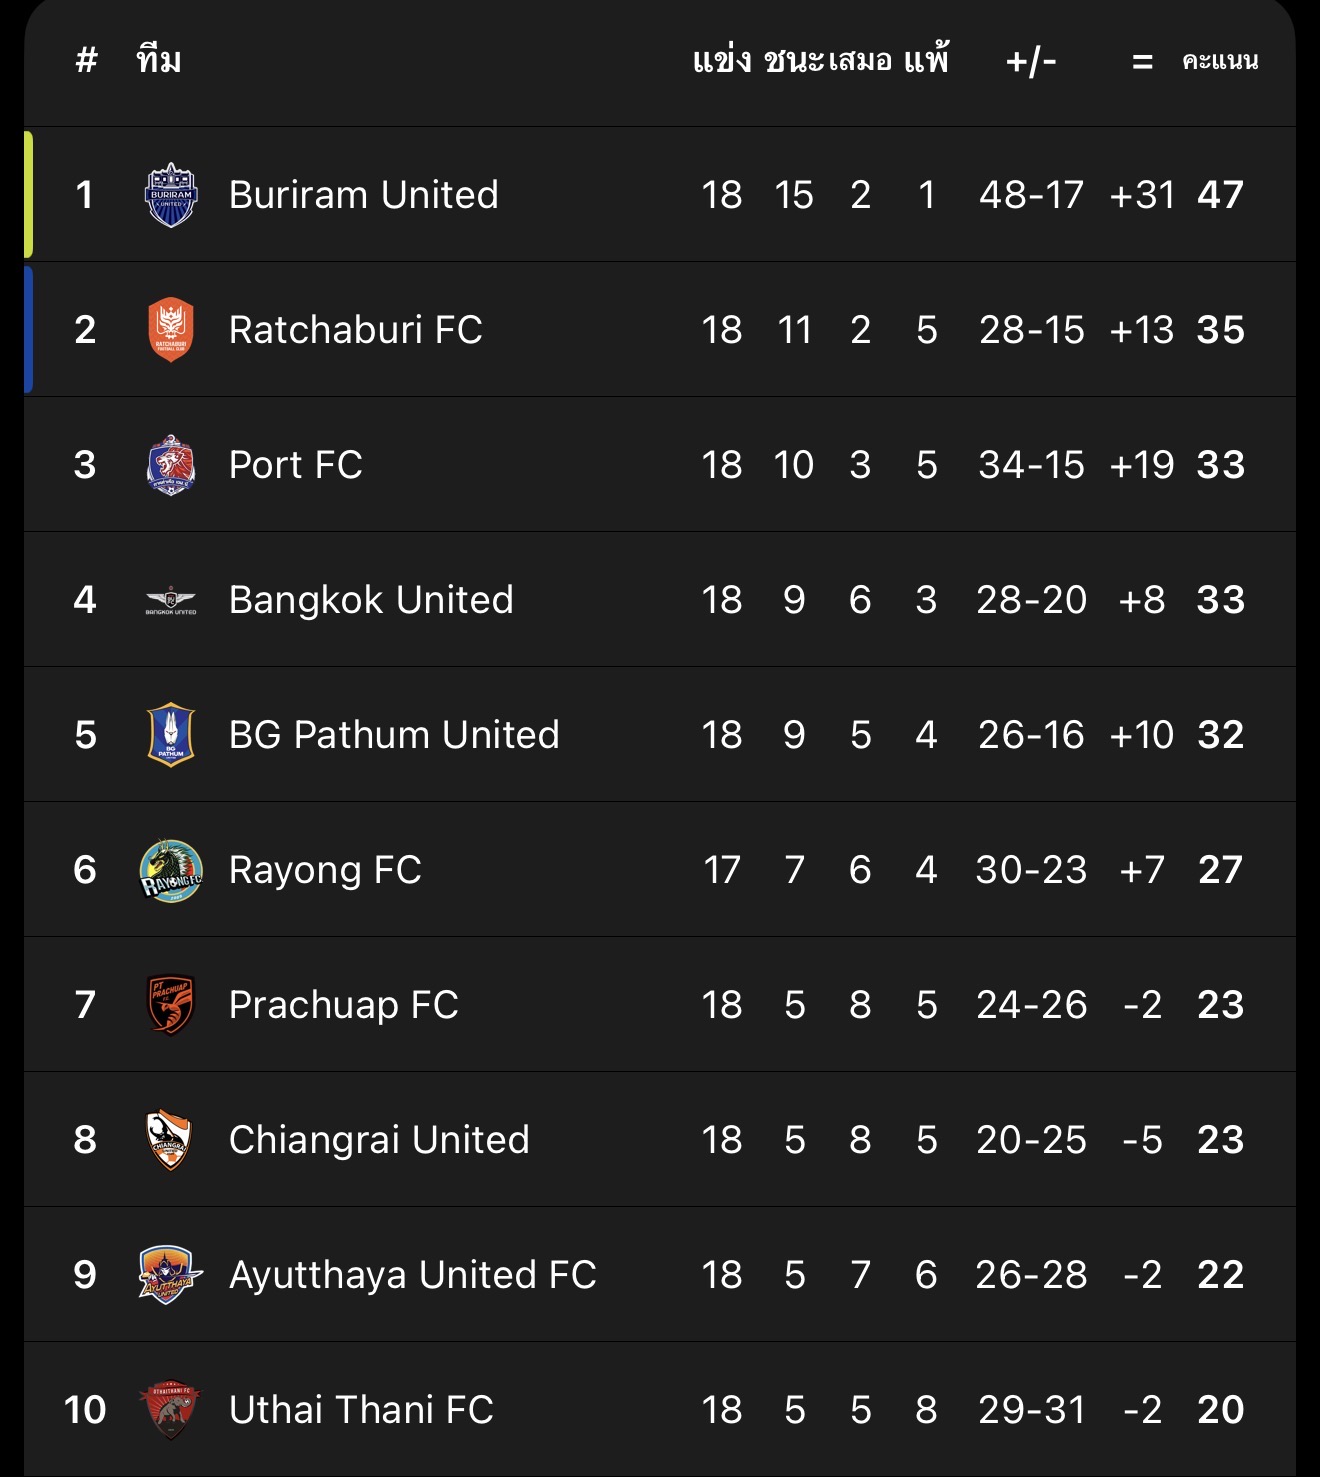Select the แข่ง matches played header
Screen dimensions: 1320x1477
point(722,61)
